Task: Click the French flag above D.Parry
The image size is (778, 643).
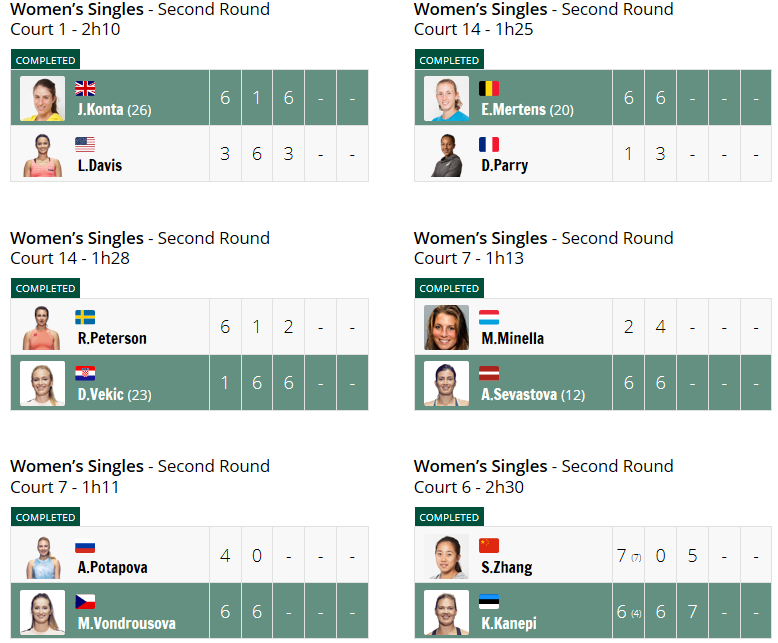Action: pyautogui.click(x=489, y=144)
